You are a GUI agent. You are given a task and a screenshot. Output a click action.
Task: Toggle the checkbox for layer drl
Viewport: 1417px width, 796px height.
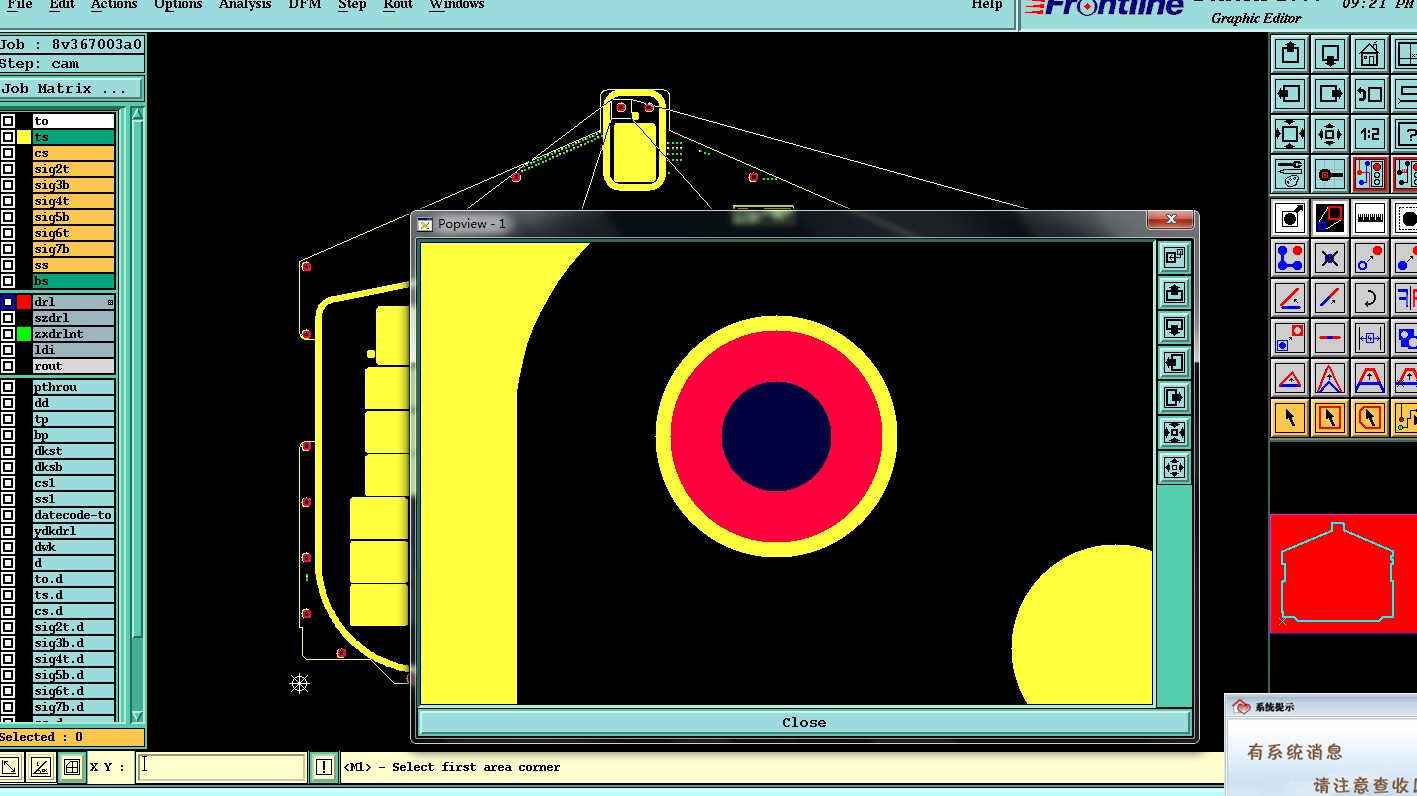(x=8, y=302)
